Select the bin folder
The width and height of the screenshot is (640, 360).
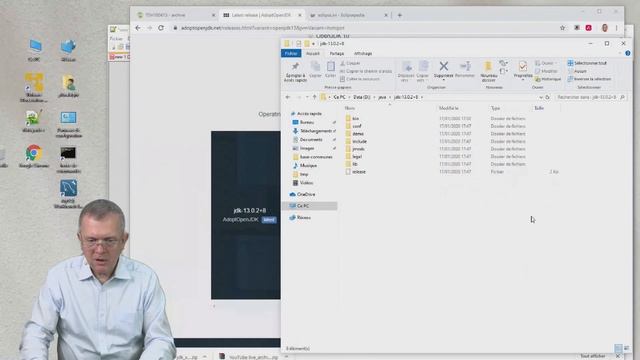[x=356, y=118]
